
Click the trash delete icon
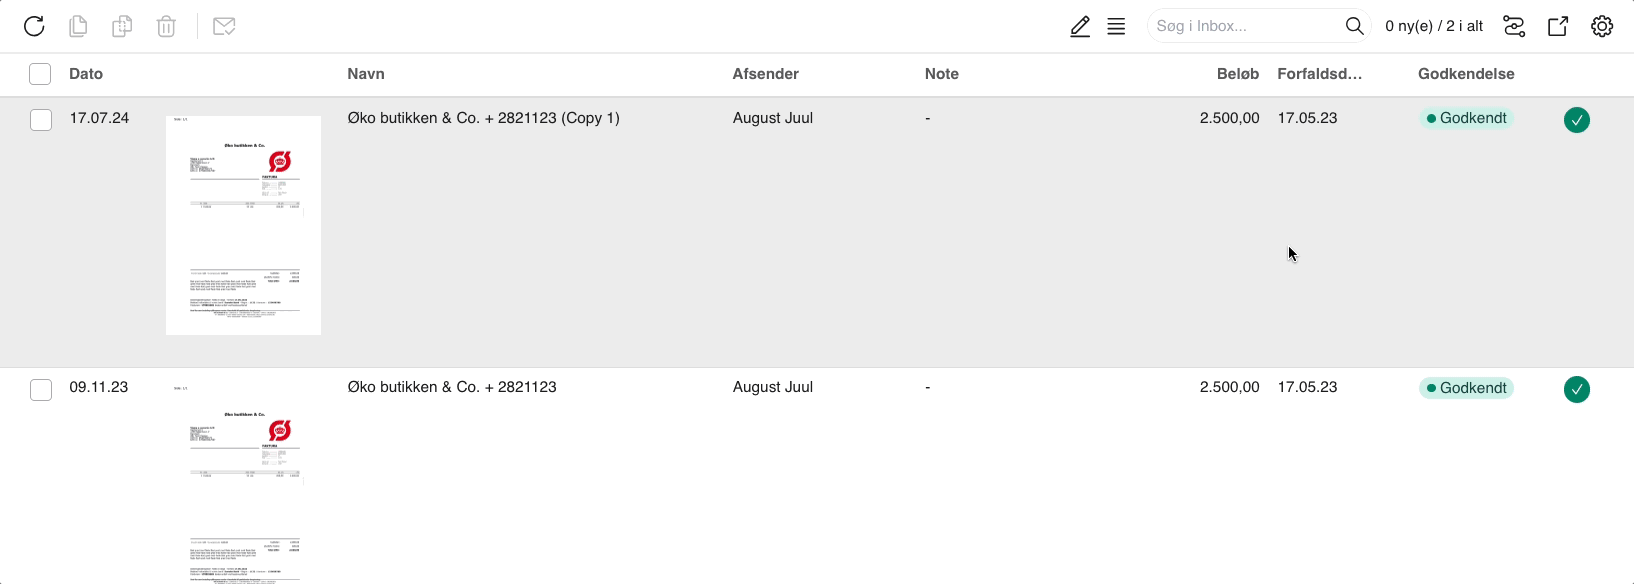[x=166, y=26]
